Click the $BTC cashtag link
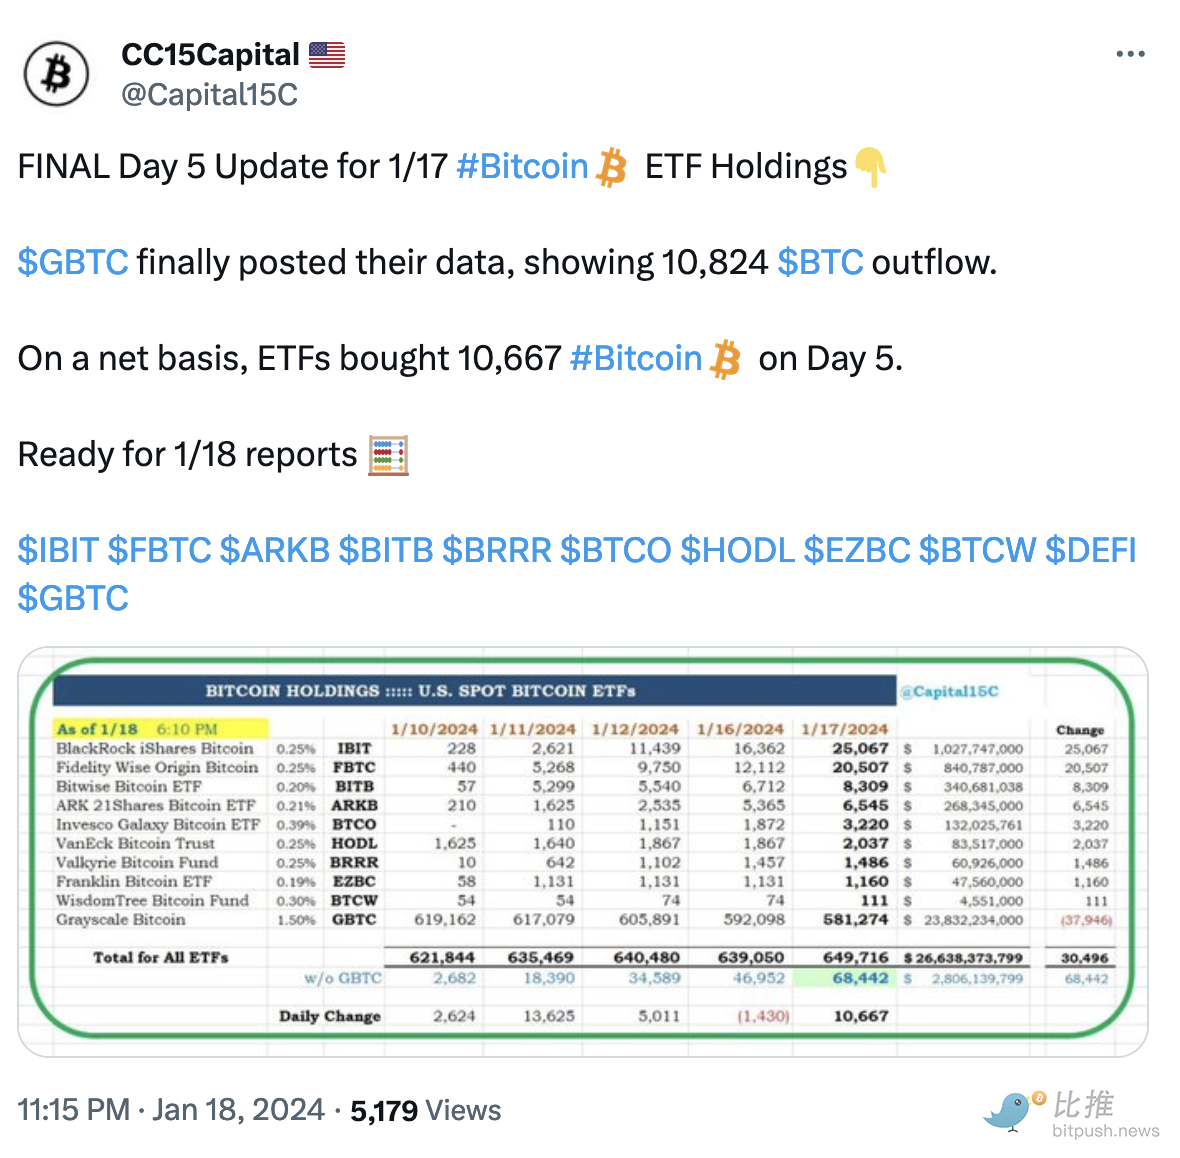The height and width of the screenshot is (1158, 1180). click(820, 262)
